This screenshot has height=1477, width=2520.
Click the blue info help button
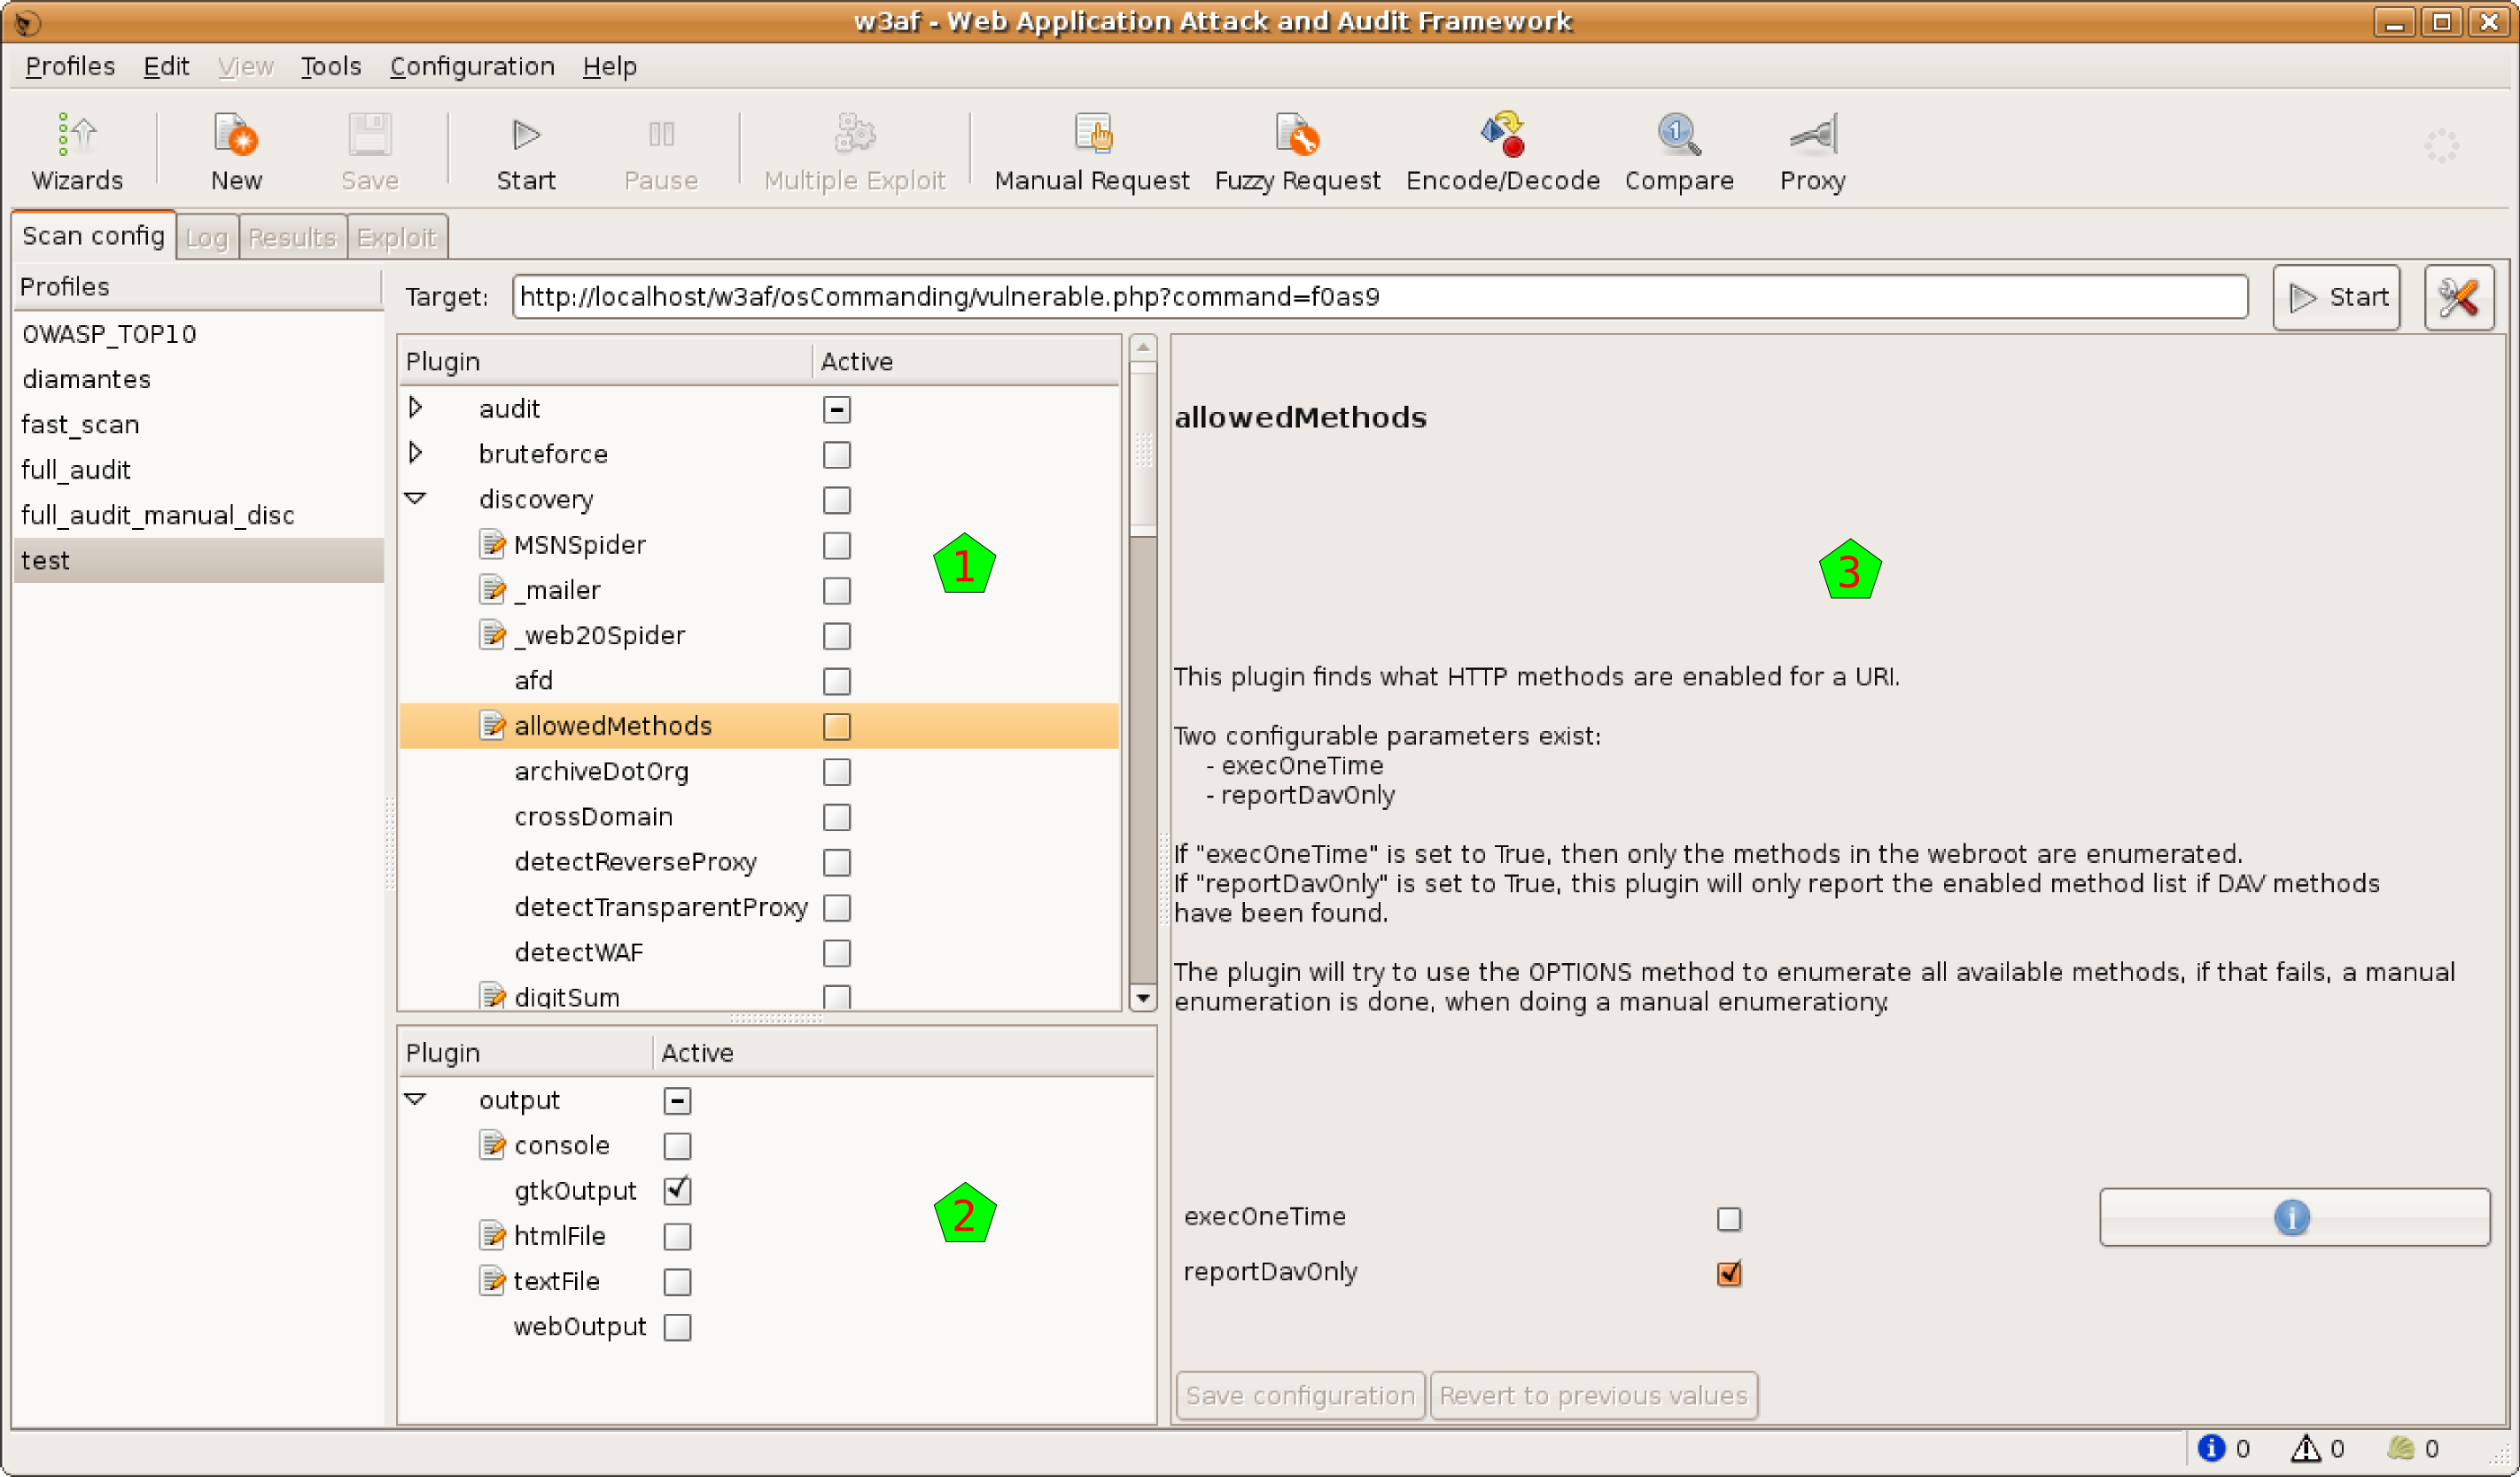pyautogui.click(x=2293, y=1217)
